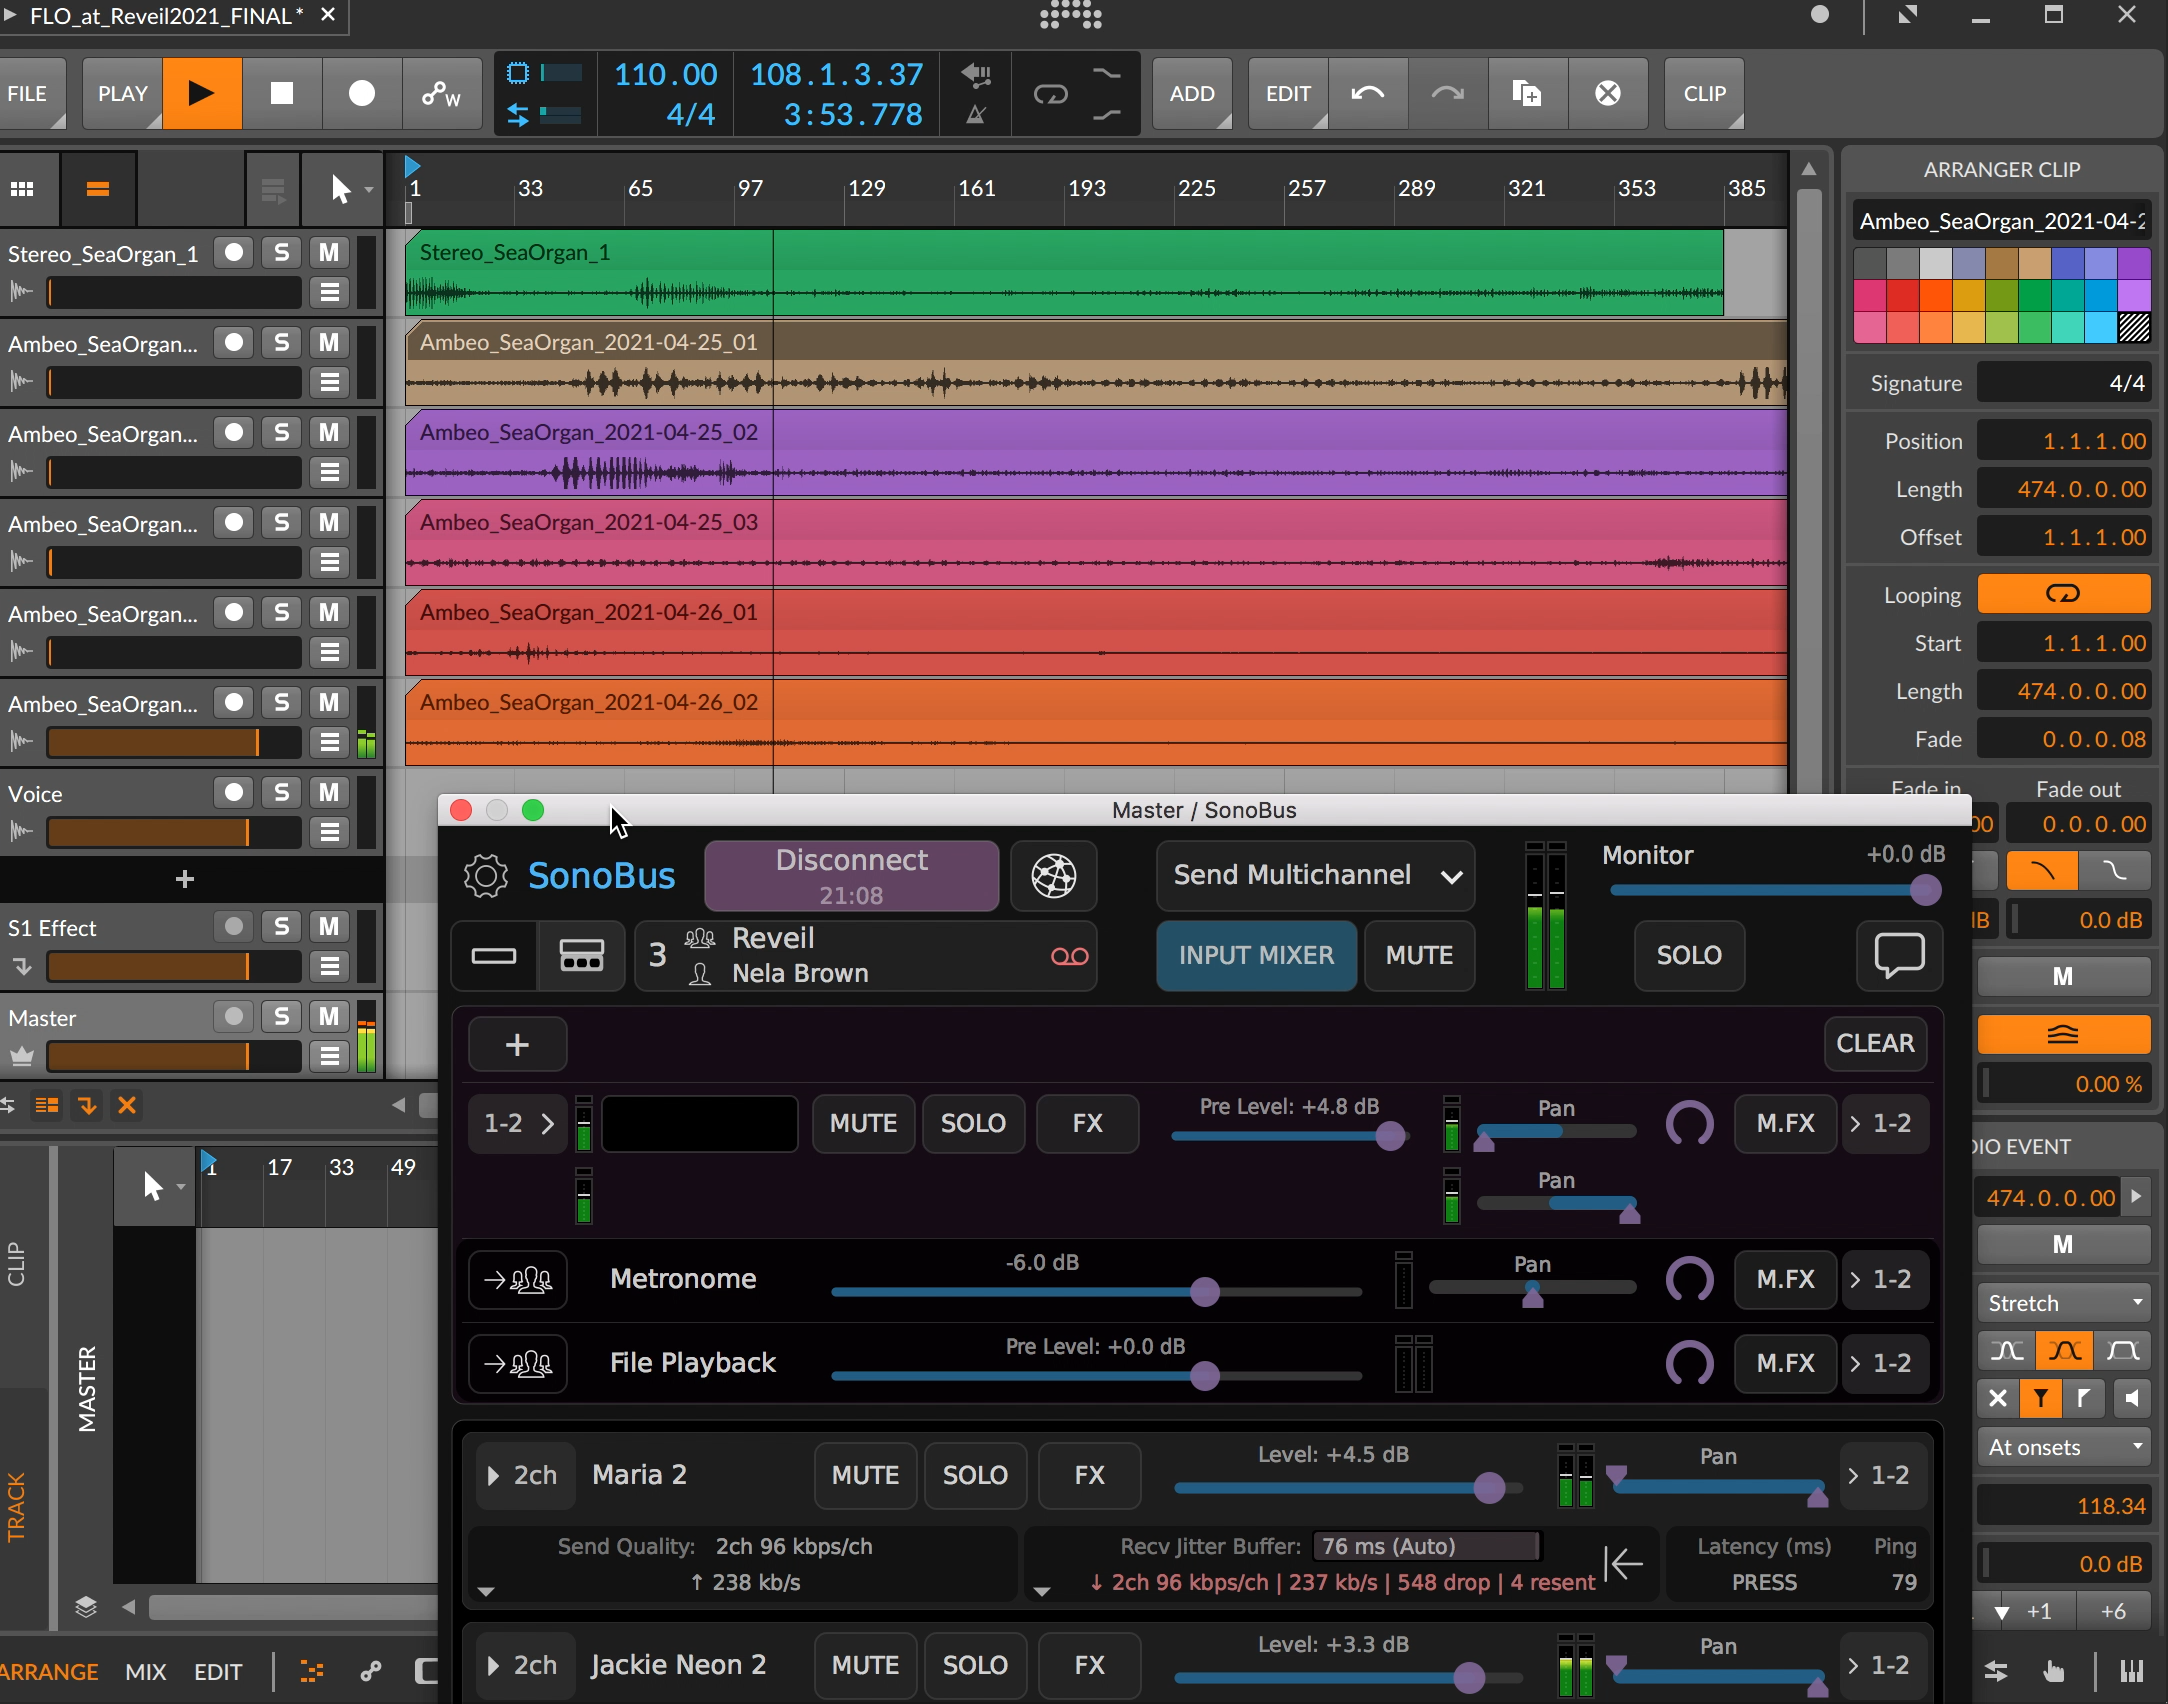
Task: Switch to the MIX view tab
Action: [146, 1672]
